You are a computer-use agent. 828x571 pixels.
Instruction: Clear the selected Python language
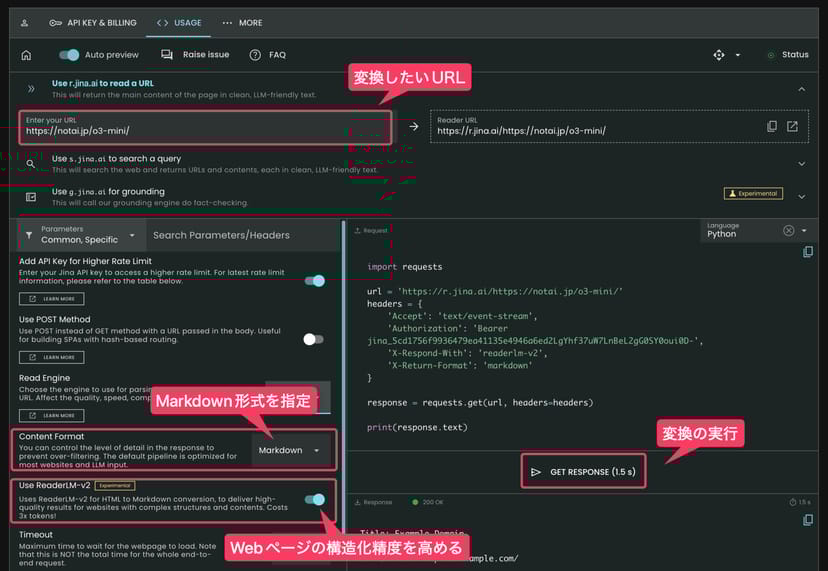(788, 231)
